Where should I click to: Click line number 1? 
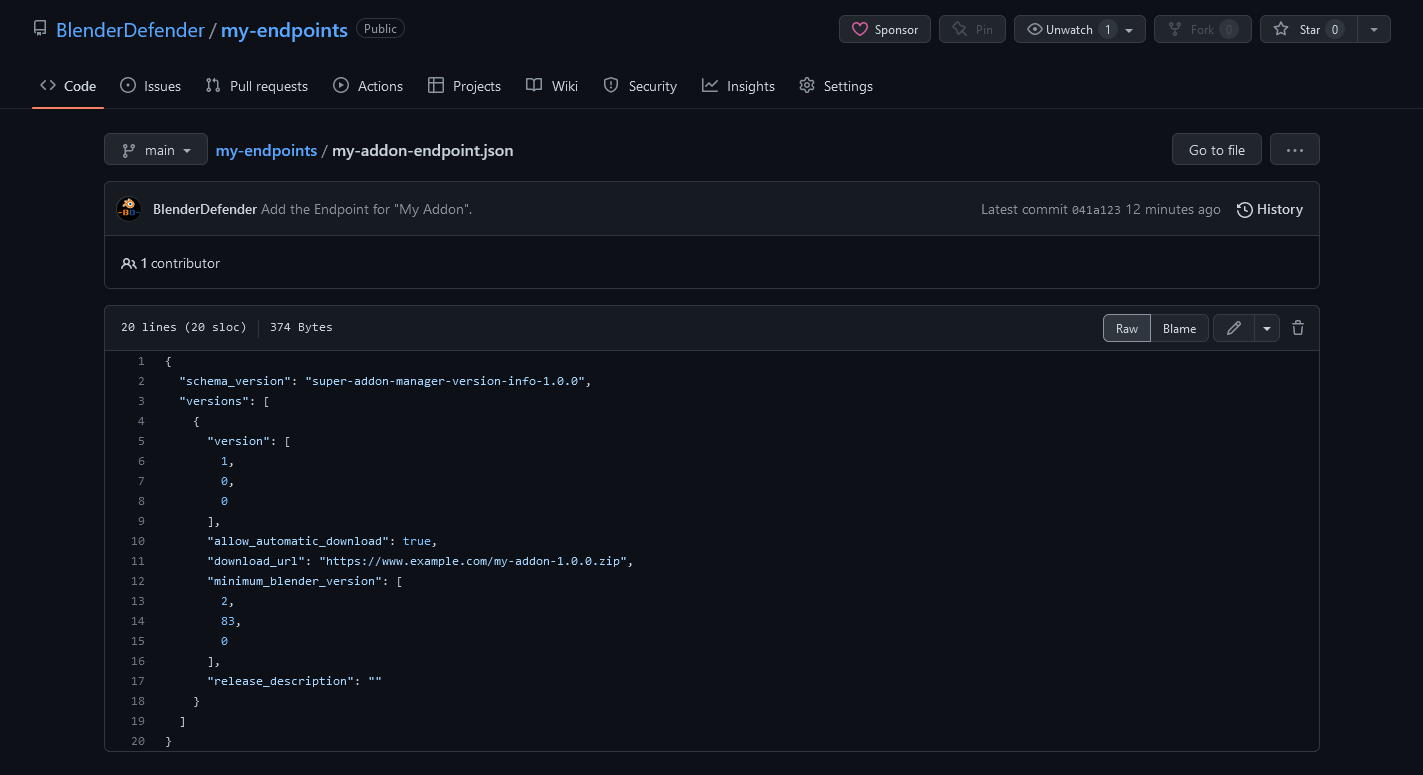[x=141, y=361]
